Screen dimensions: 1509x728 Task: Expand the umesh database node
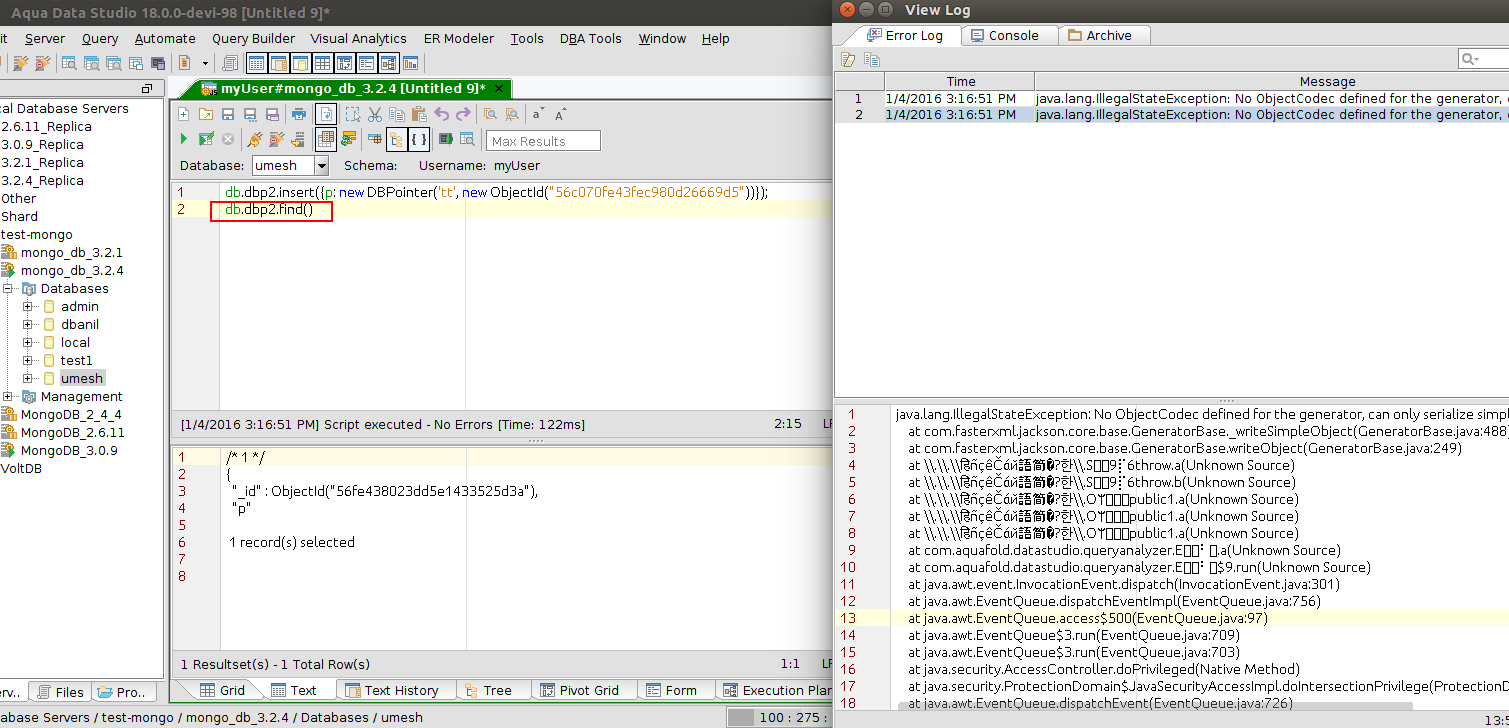point(28,378)
